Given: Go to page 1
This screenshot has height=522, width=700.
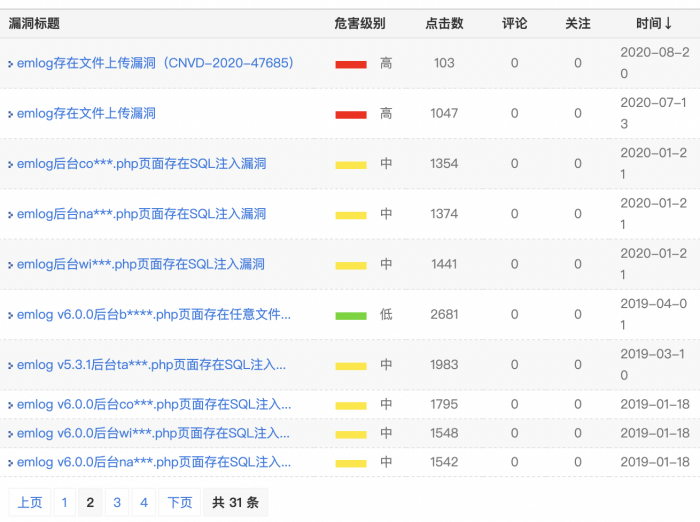Looking at the screenshot, I should [65, 502].
